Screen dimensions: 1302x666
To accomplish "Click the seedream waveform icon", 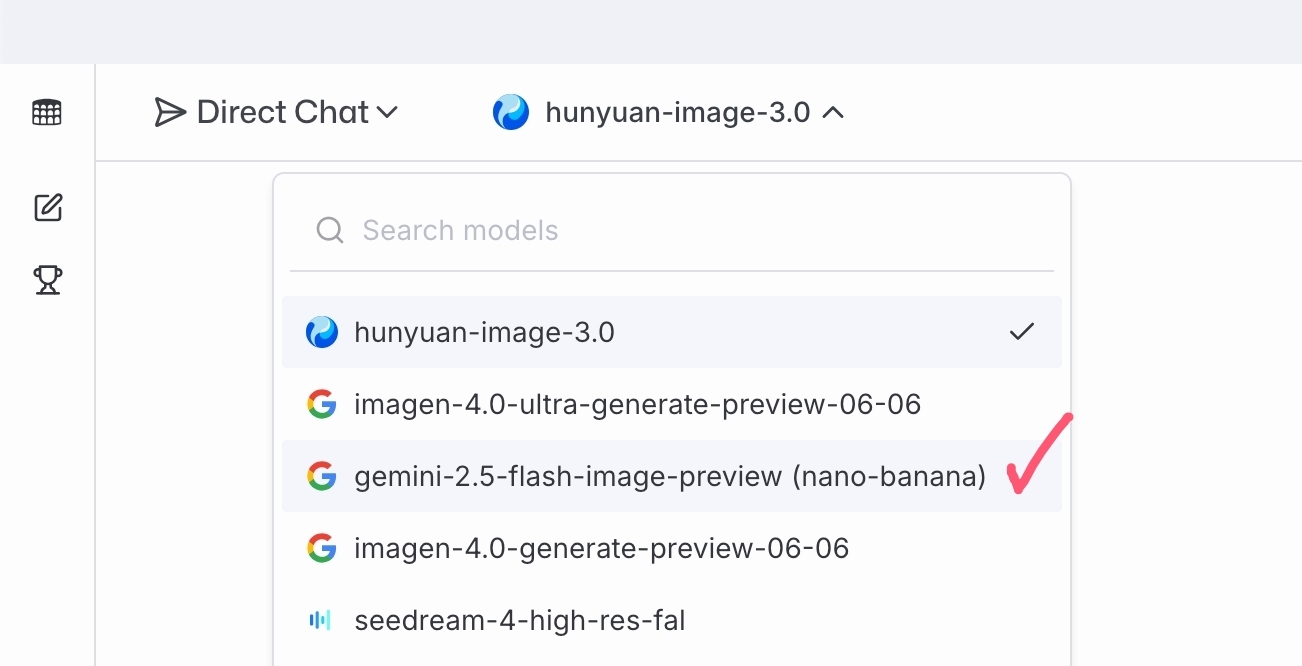I will coord(320,620).
